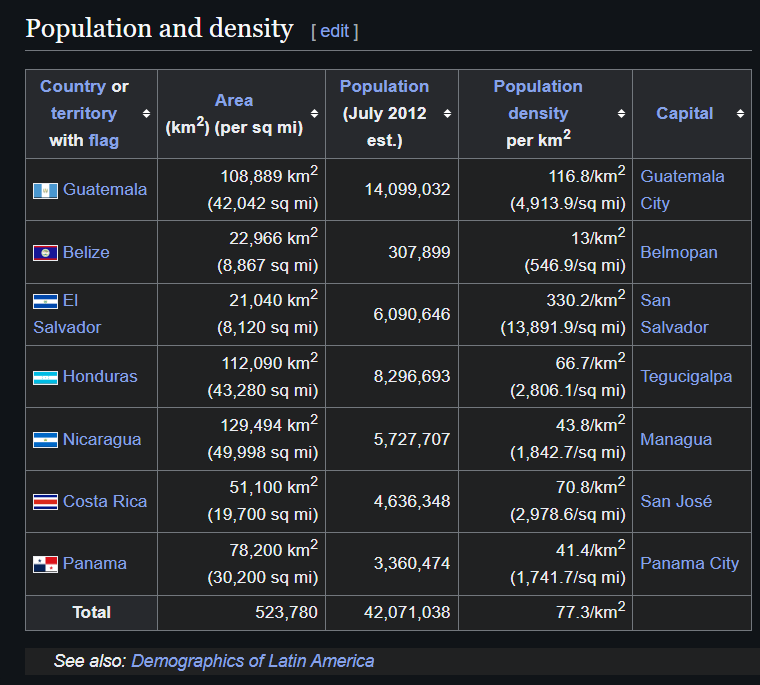Click Honduras population 8,296,693
The height and width of the screenshot is (685, 760).
[412, 377]
